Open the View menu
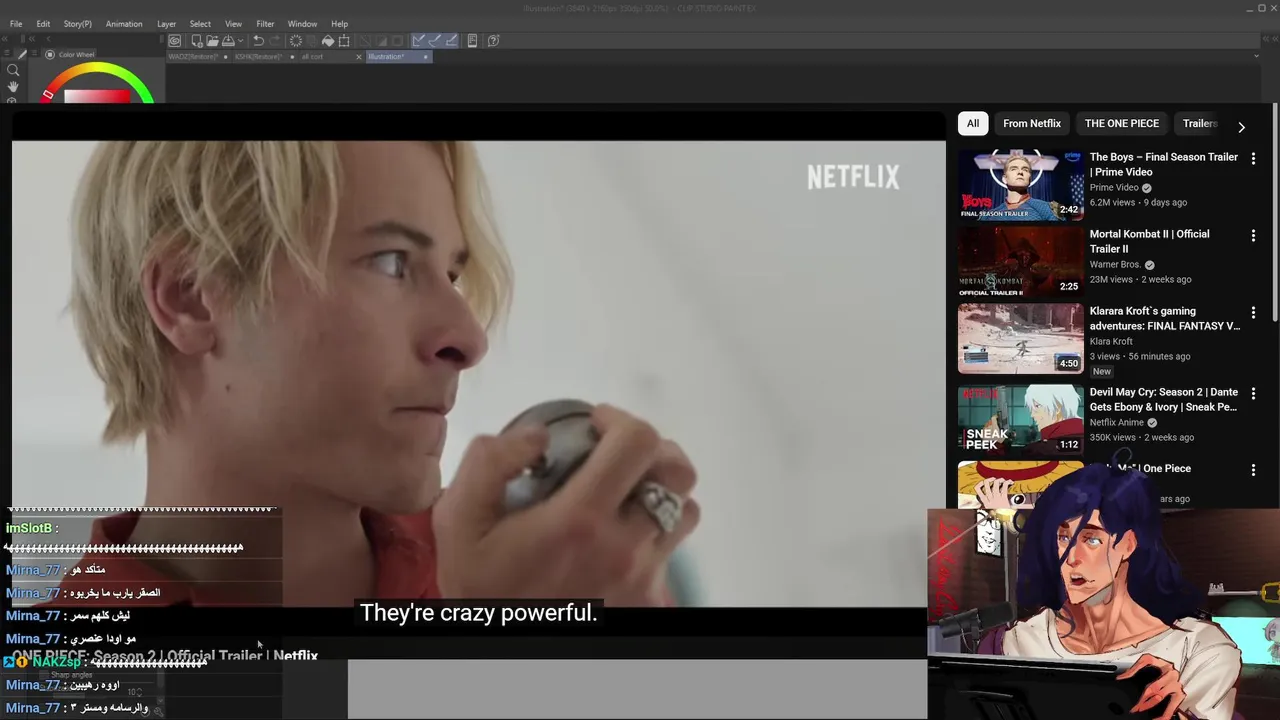The height and width of the screenshot is (720, 1280). pyautogui.click(x=233, y=24)
